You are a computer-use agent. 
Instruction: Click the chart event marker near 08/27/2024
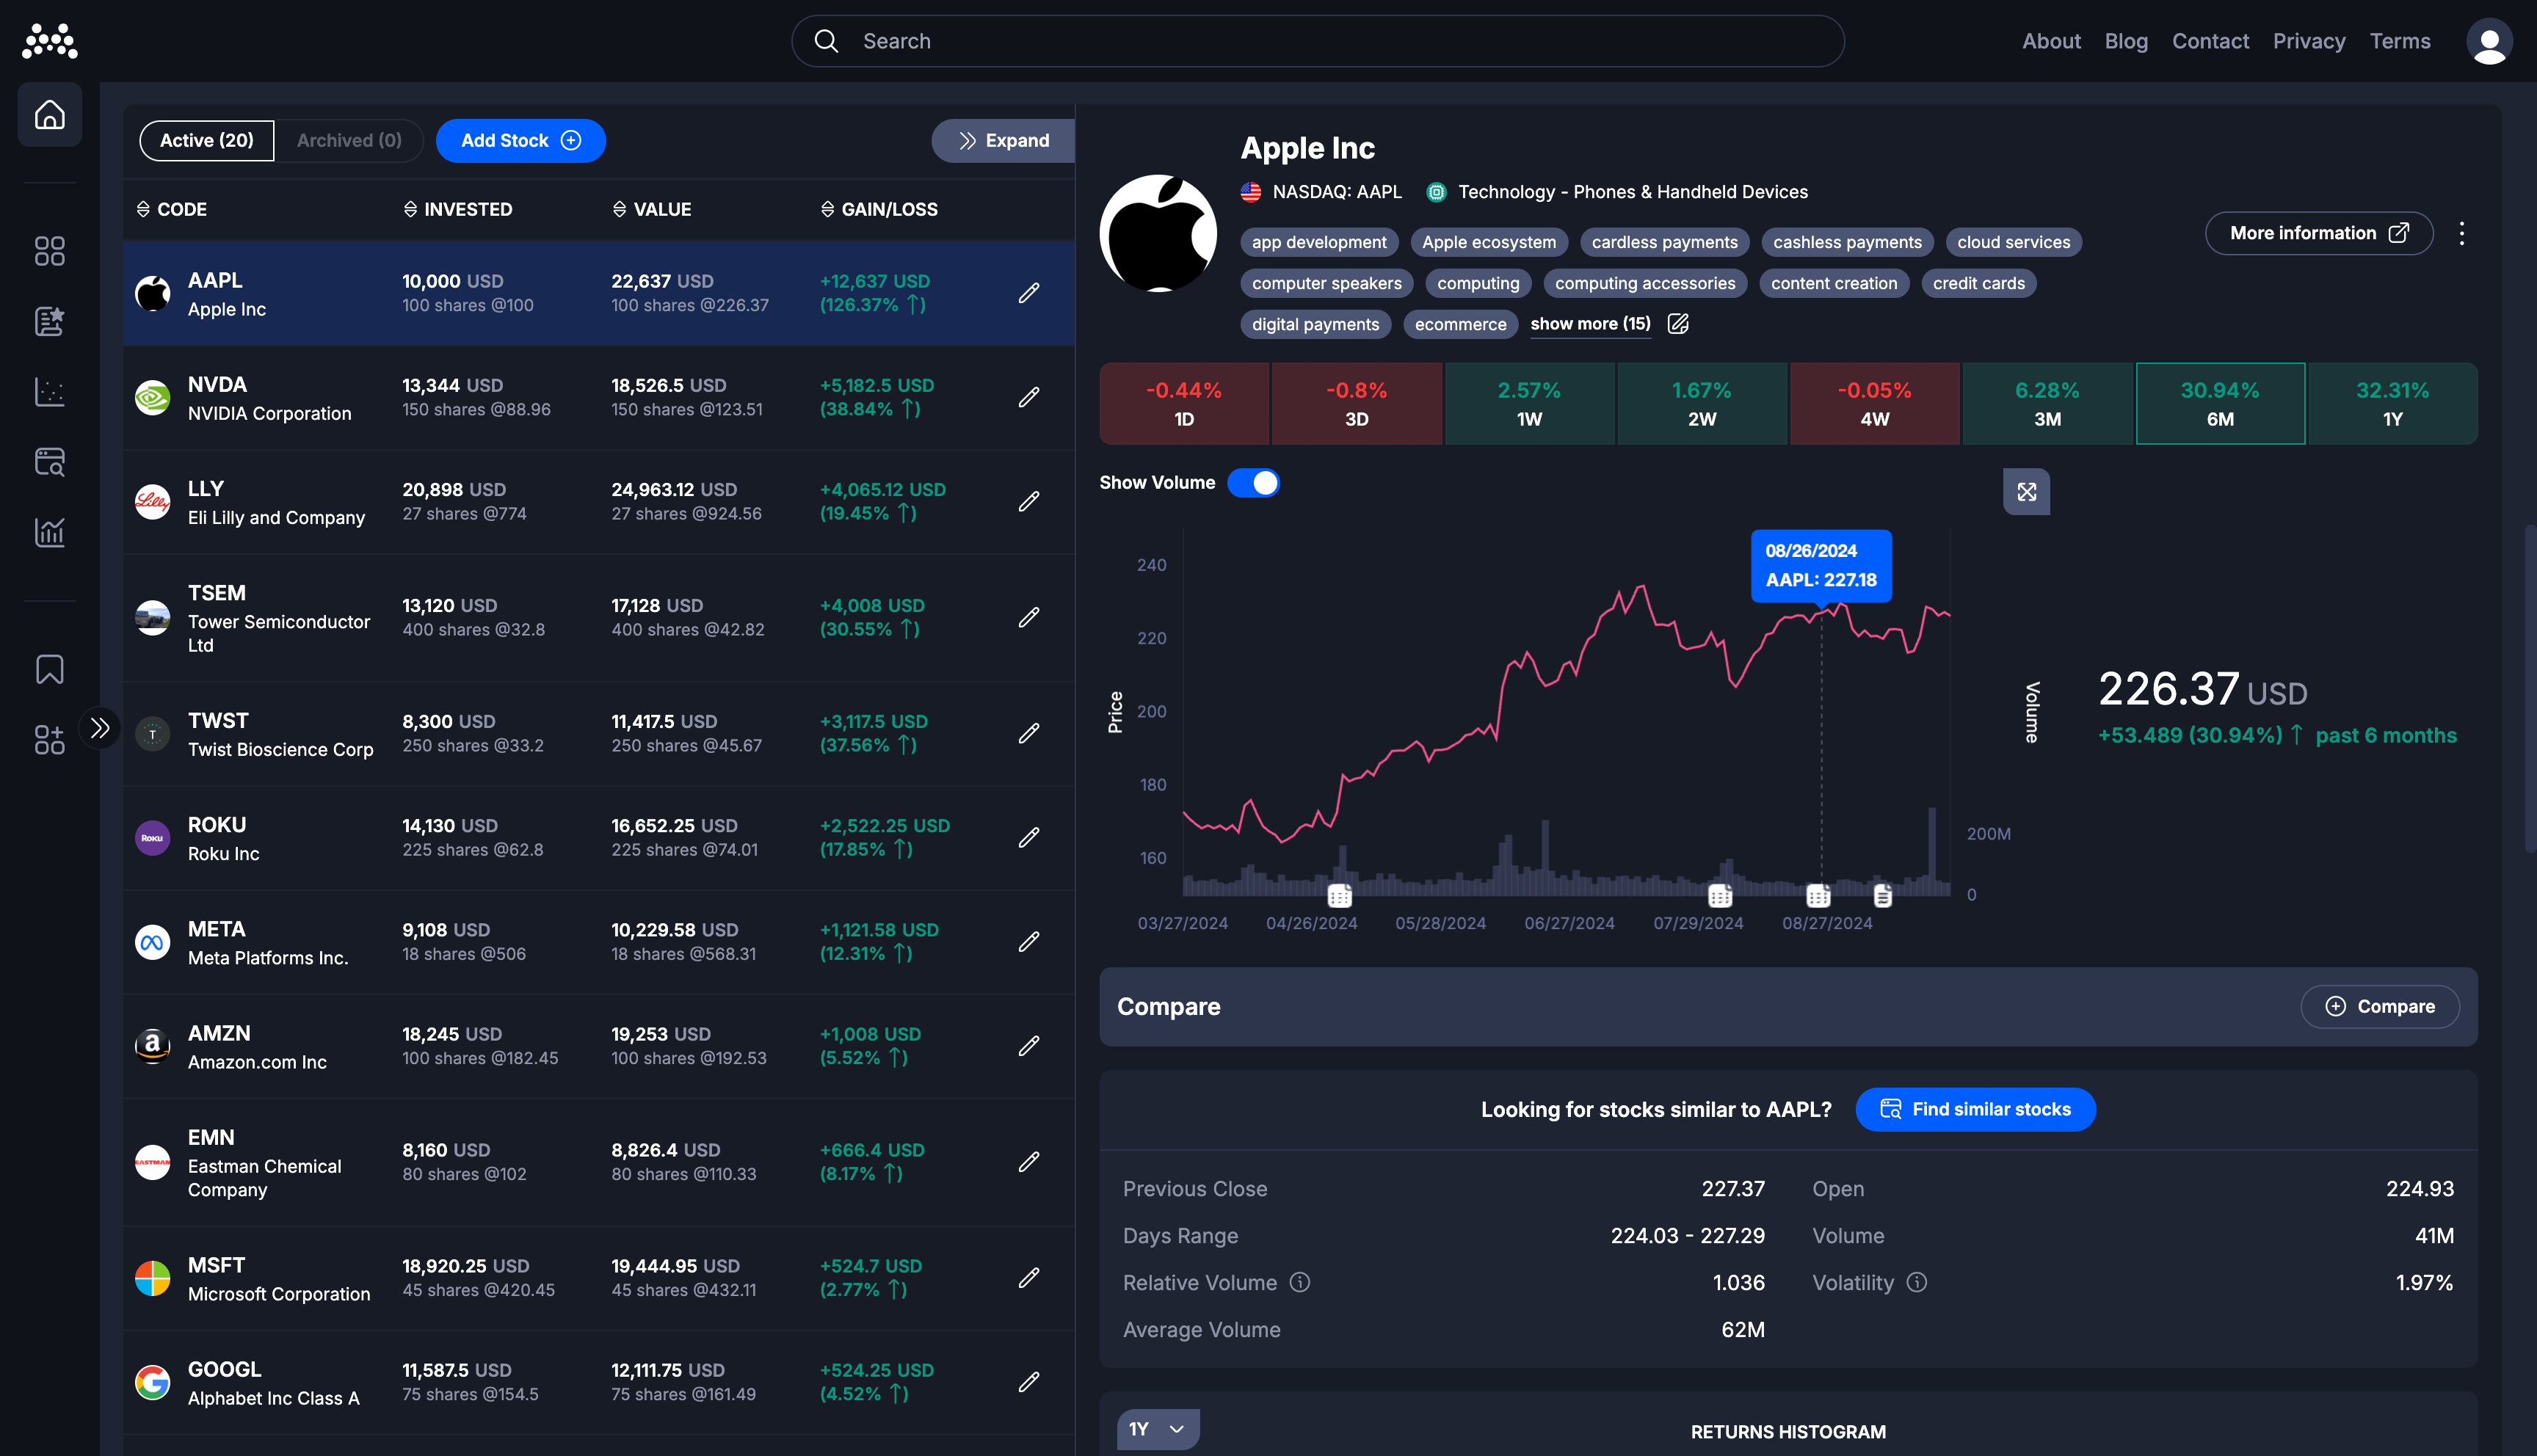click(1818, 895)
